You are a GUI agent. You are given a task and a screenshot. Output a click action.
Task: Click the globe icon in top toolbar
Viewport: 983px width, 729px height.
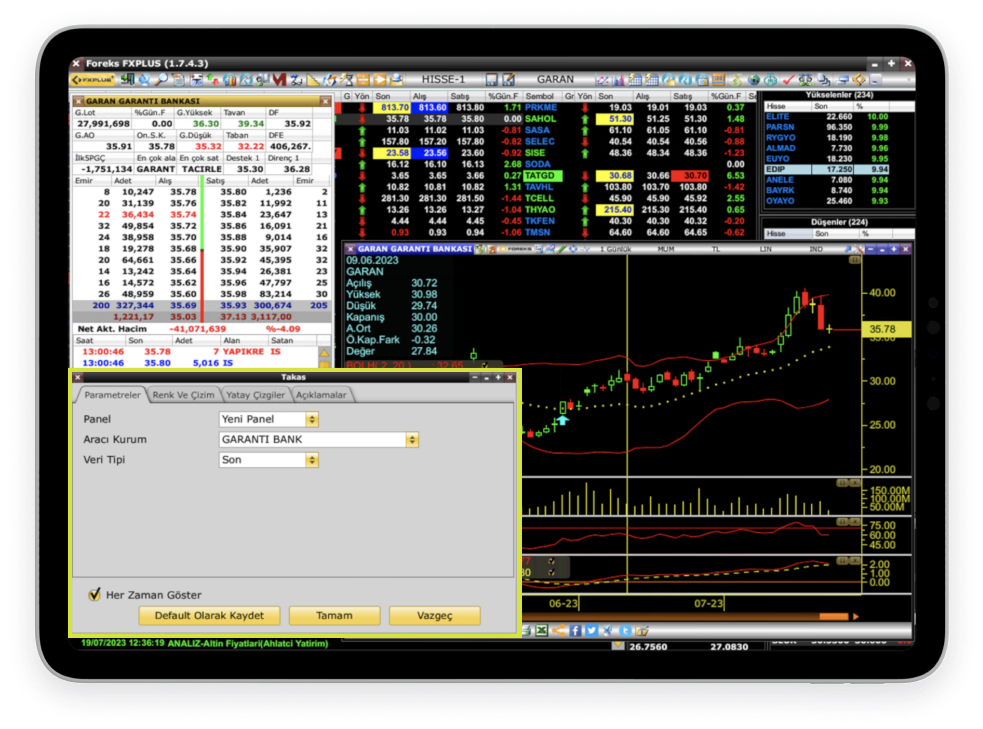click(x=754, y=79)
